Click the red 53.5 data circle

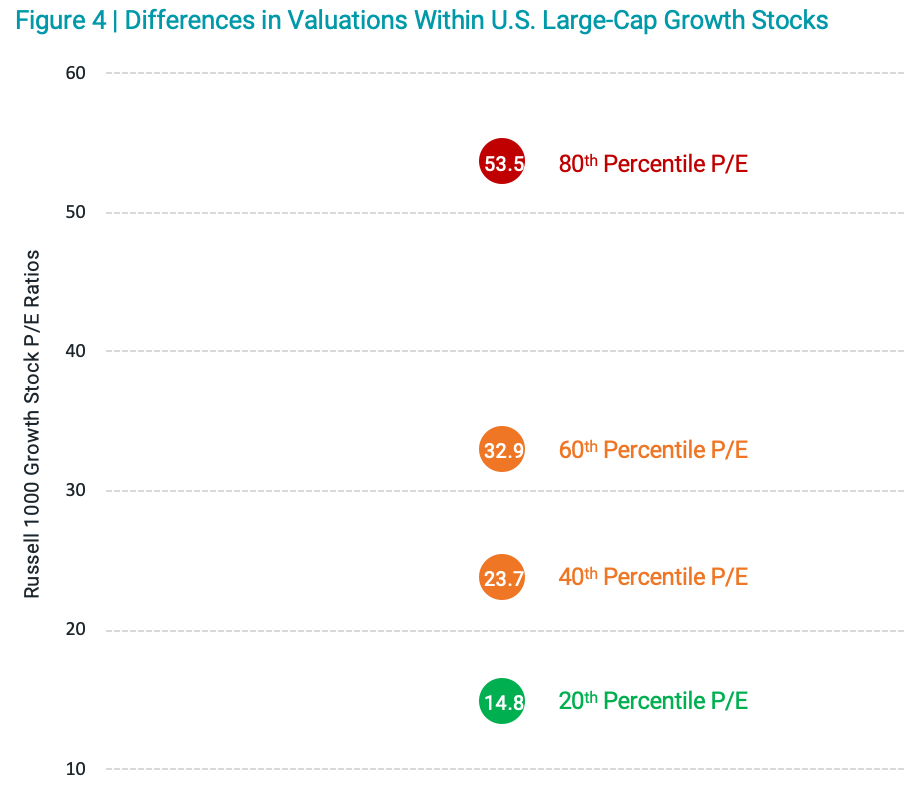(x=502, y=162)
